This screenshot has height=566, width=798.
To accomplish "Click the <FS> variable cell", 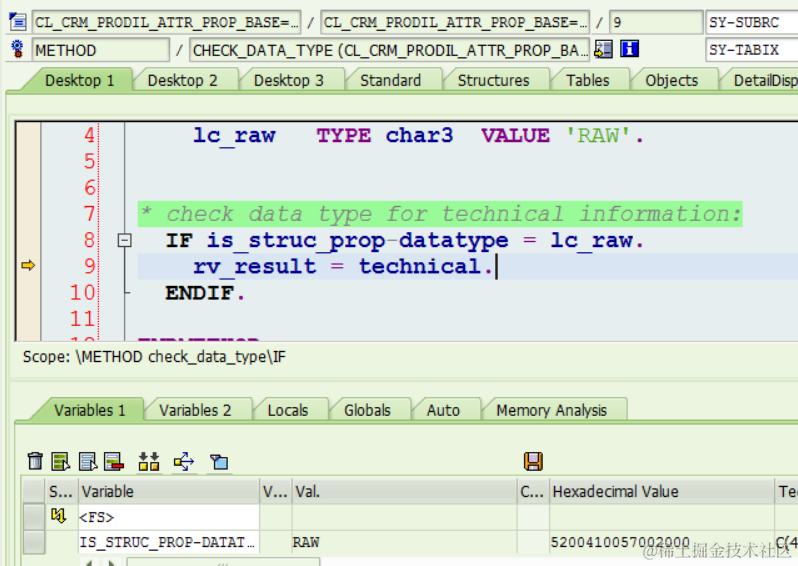I will click(168, 517).
